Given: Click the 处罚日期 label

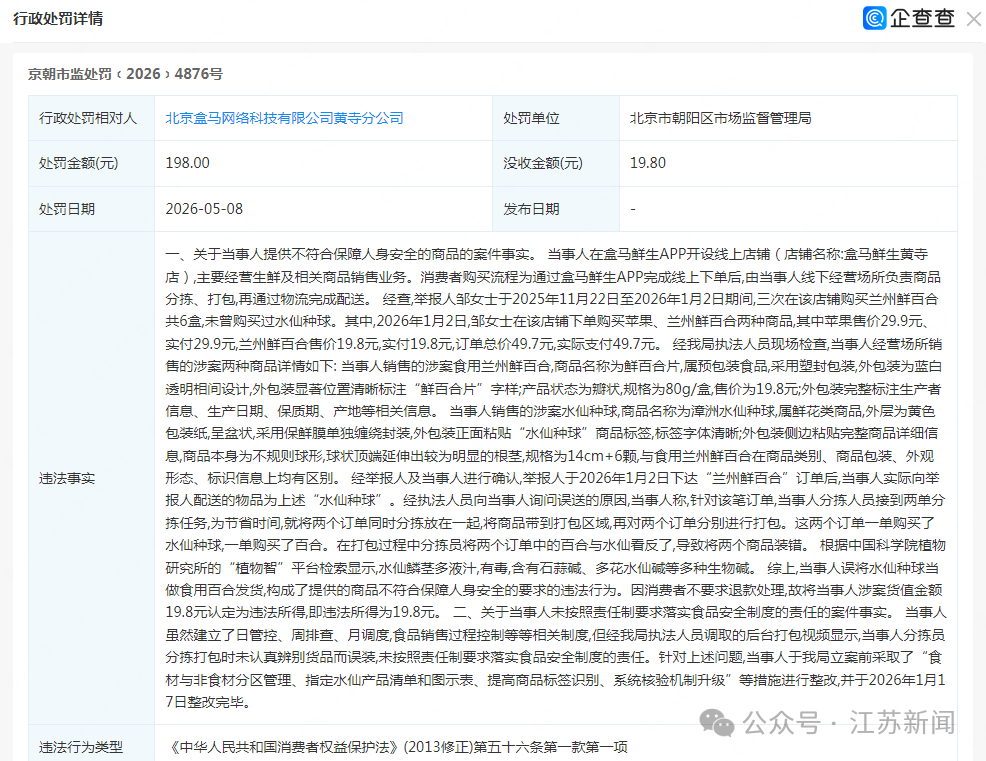Looking at the screenshot, I should (67, 209).
